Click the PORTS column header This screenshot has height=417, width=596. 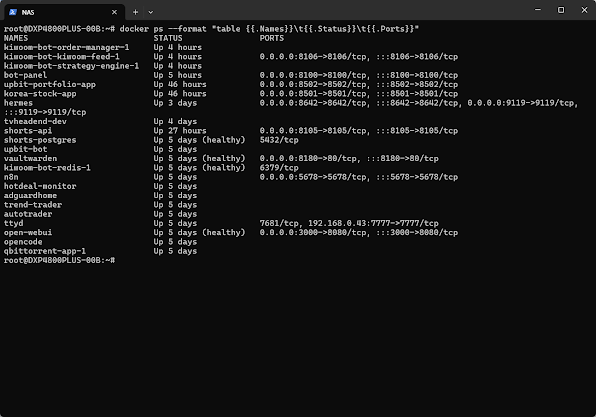coord(271,38)
